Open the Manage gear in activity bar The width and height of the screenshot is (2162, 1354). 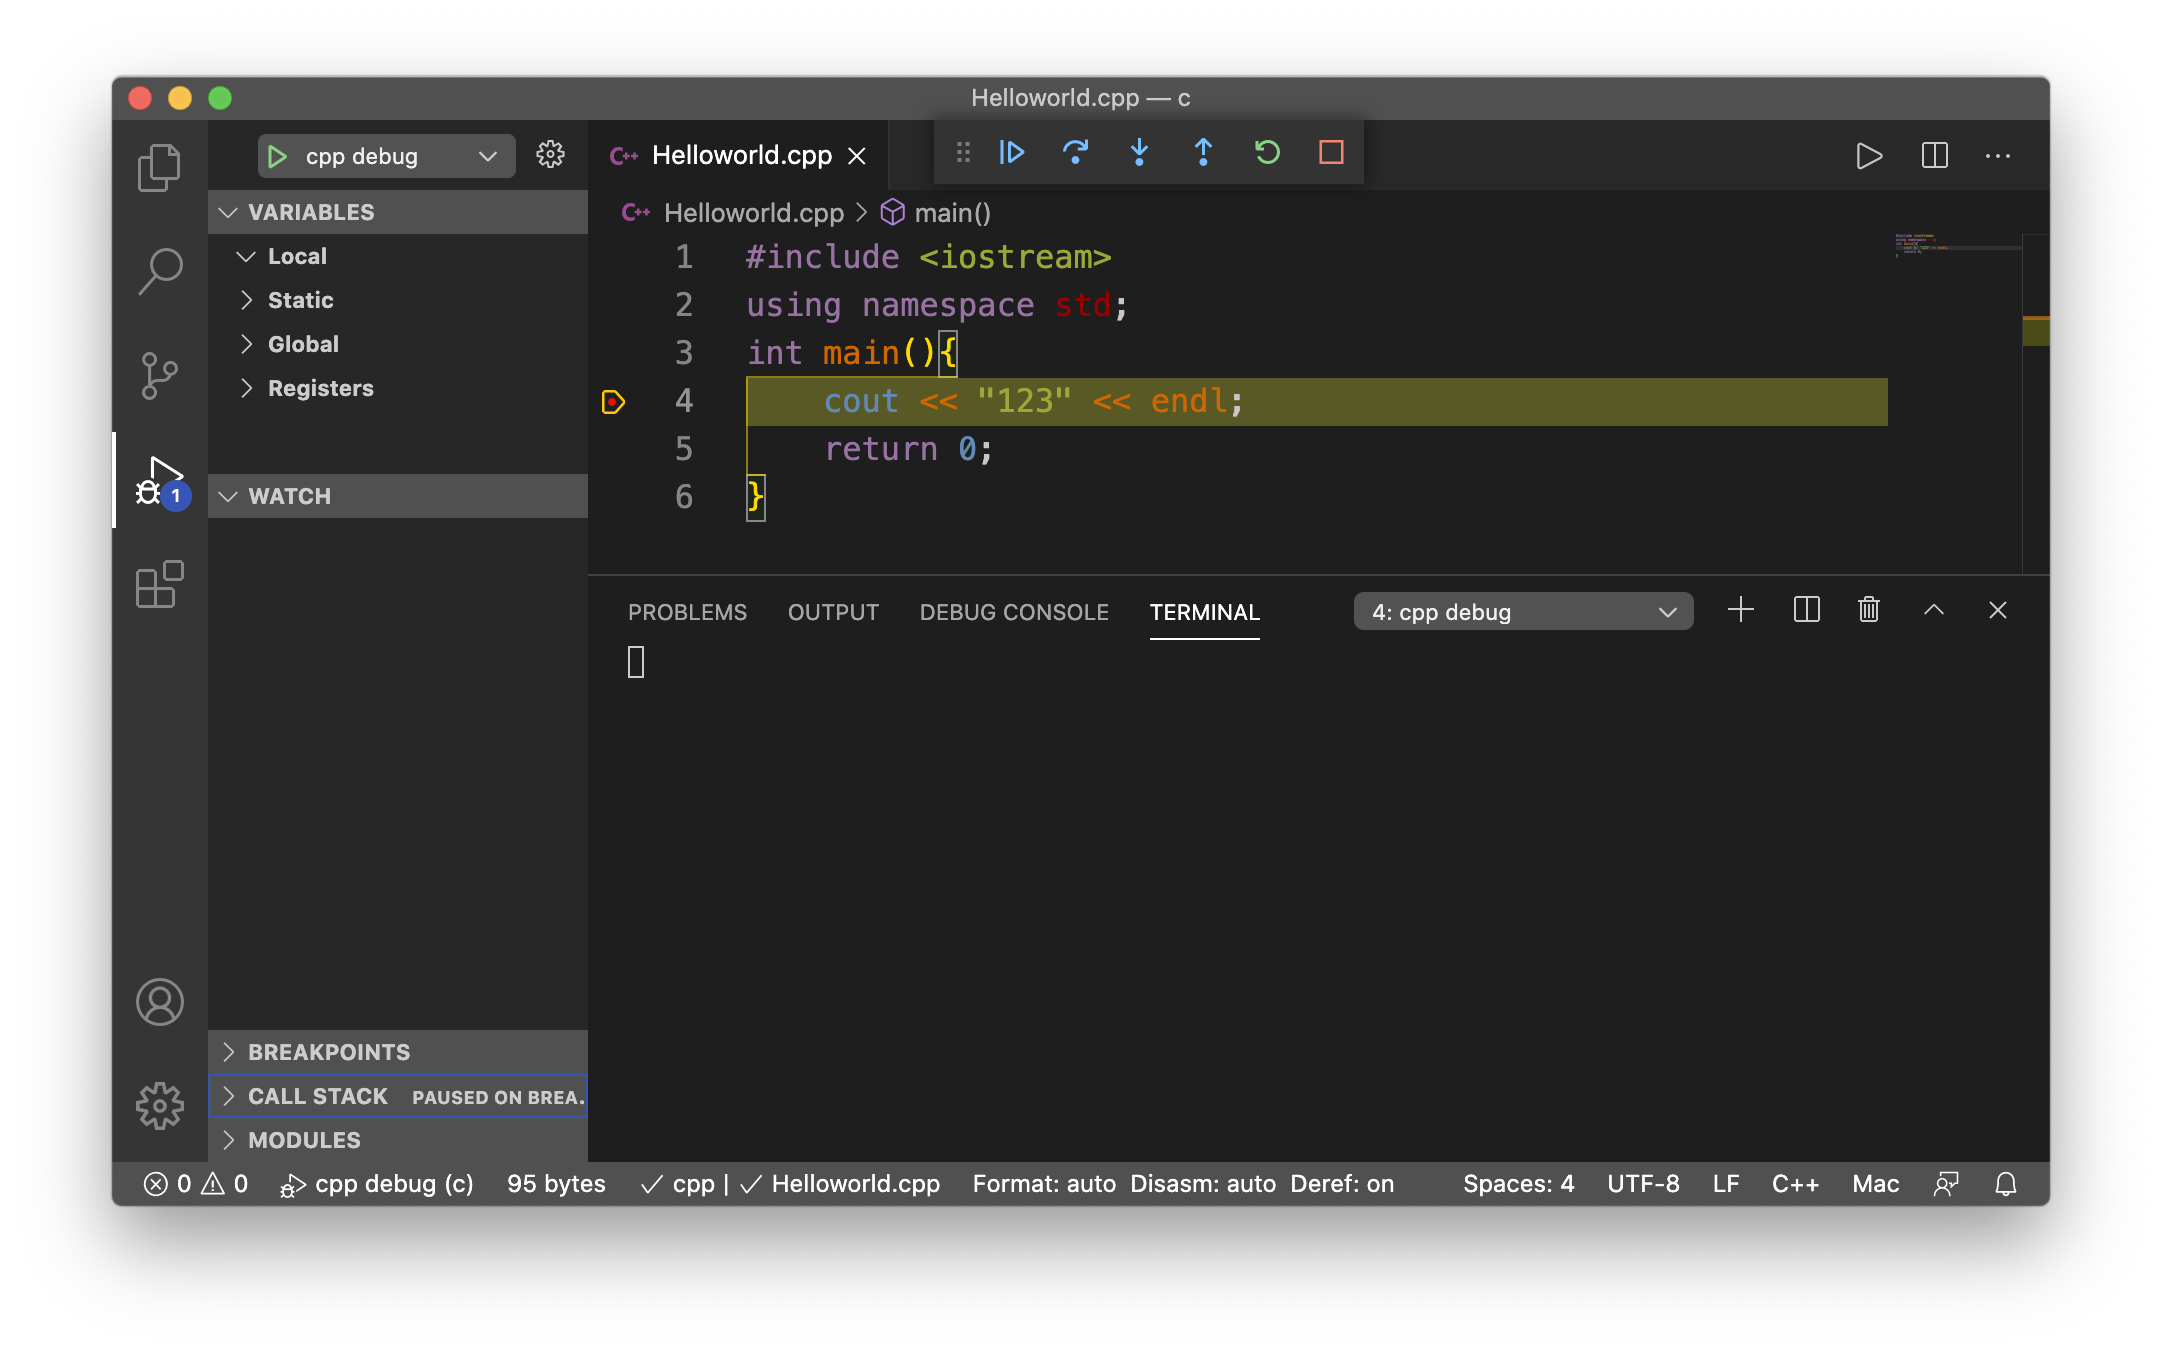coord(159,1106)
